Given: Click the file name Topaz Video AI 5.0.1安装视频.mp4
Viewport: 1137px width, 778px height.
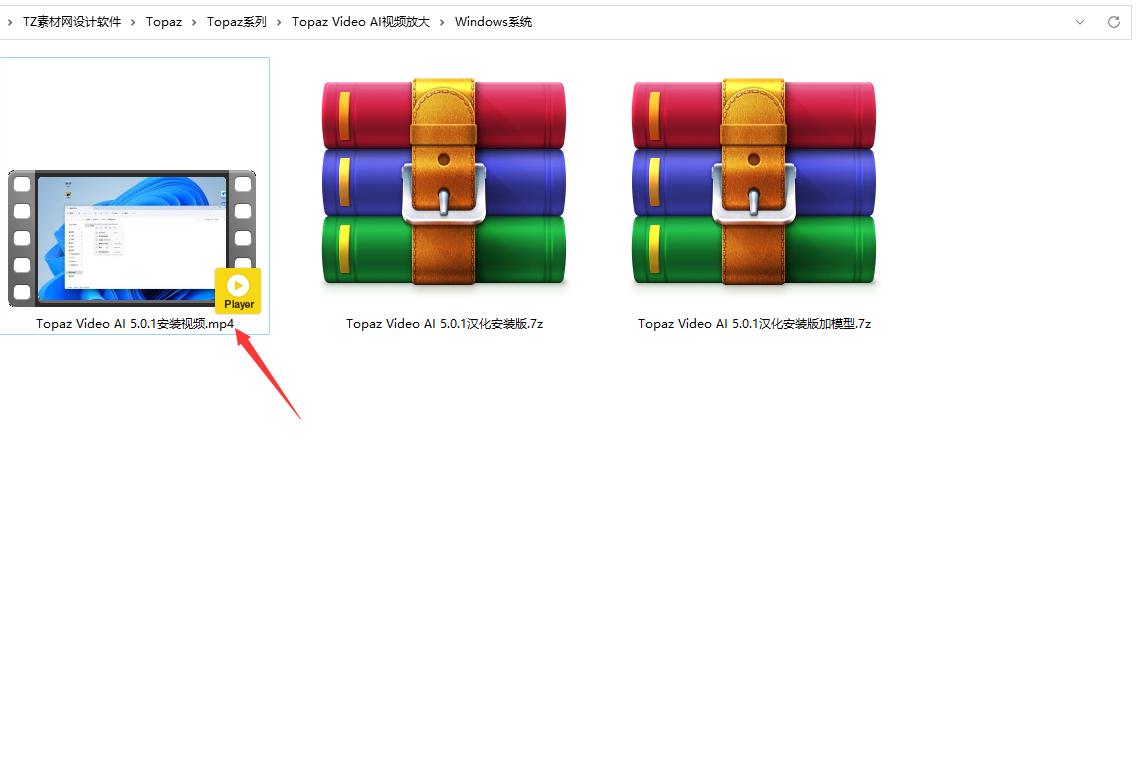Looking at the screenshot, I should pos(135,324).
